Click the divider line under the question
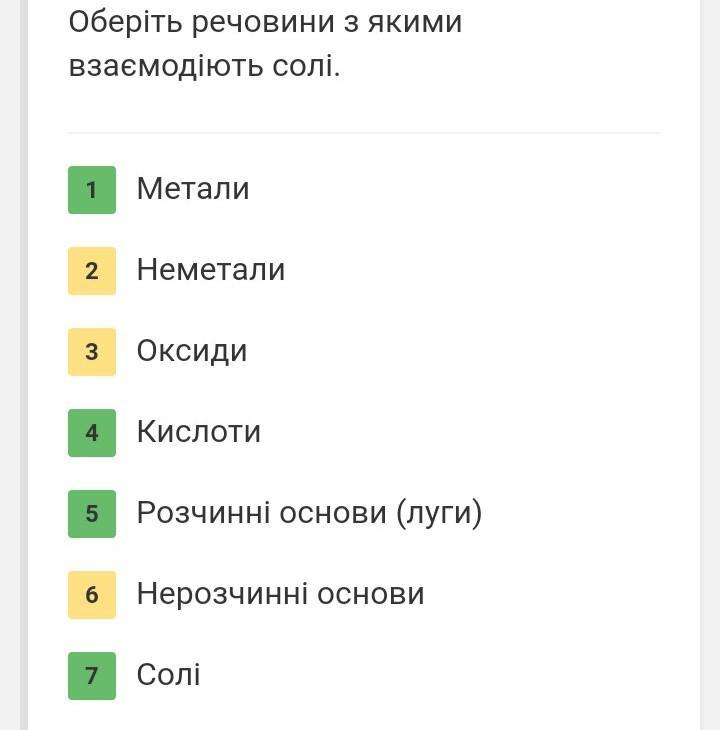The image size is (720, 730). click(x=364, y=133)
